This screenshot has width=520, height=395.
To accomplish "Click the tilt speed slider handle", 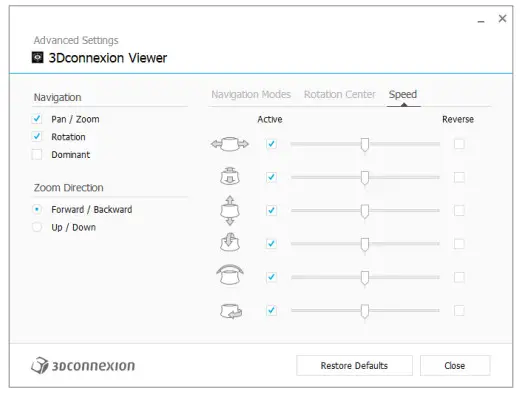I will click(365, 244).
